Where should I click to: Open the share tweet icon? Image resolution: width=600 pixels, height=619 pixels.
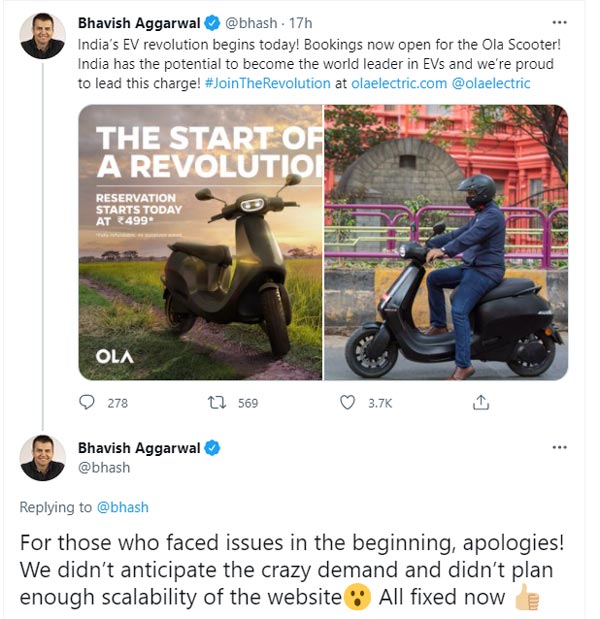(481, 402)
